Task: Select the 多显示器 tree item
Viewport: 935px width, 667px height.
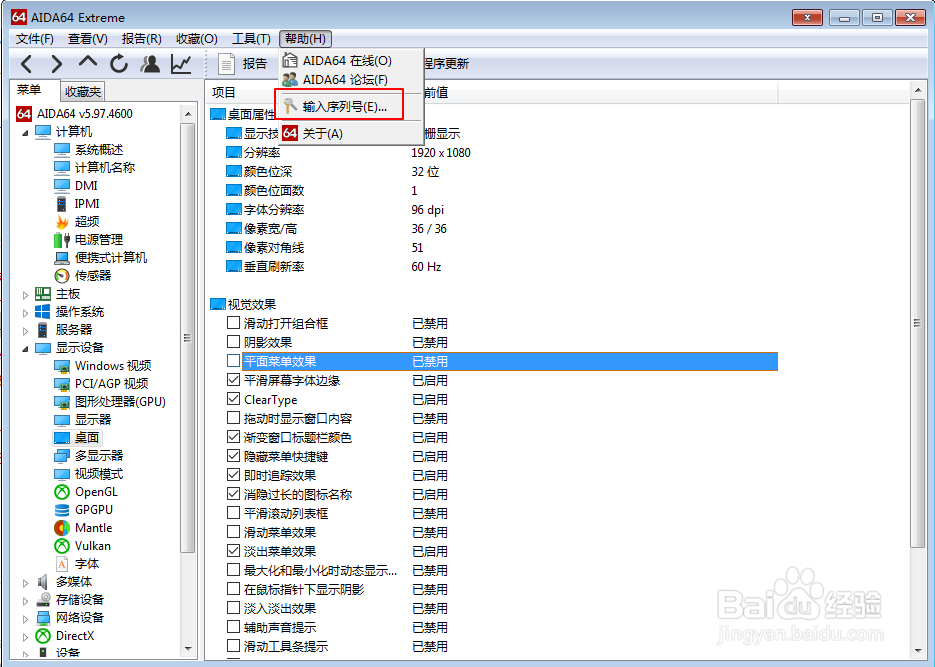Action: pos(88,455)
